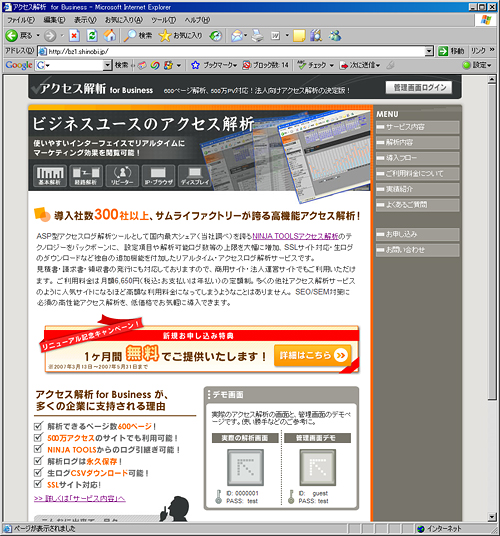This screenshot has height=536, width=500.
Task: Click the 詳細はこちら campaign button
Action: point(312,356)
